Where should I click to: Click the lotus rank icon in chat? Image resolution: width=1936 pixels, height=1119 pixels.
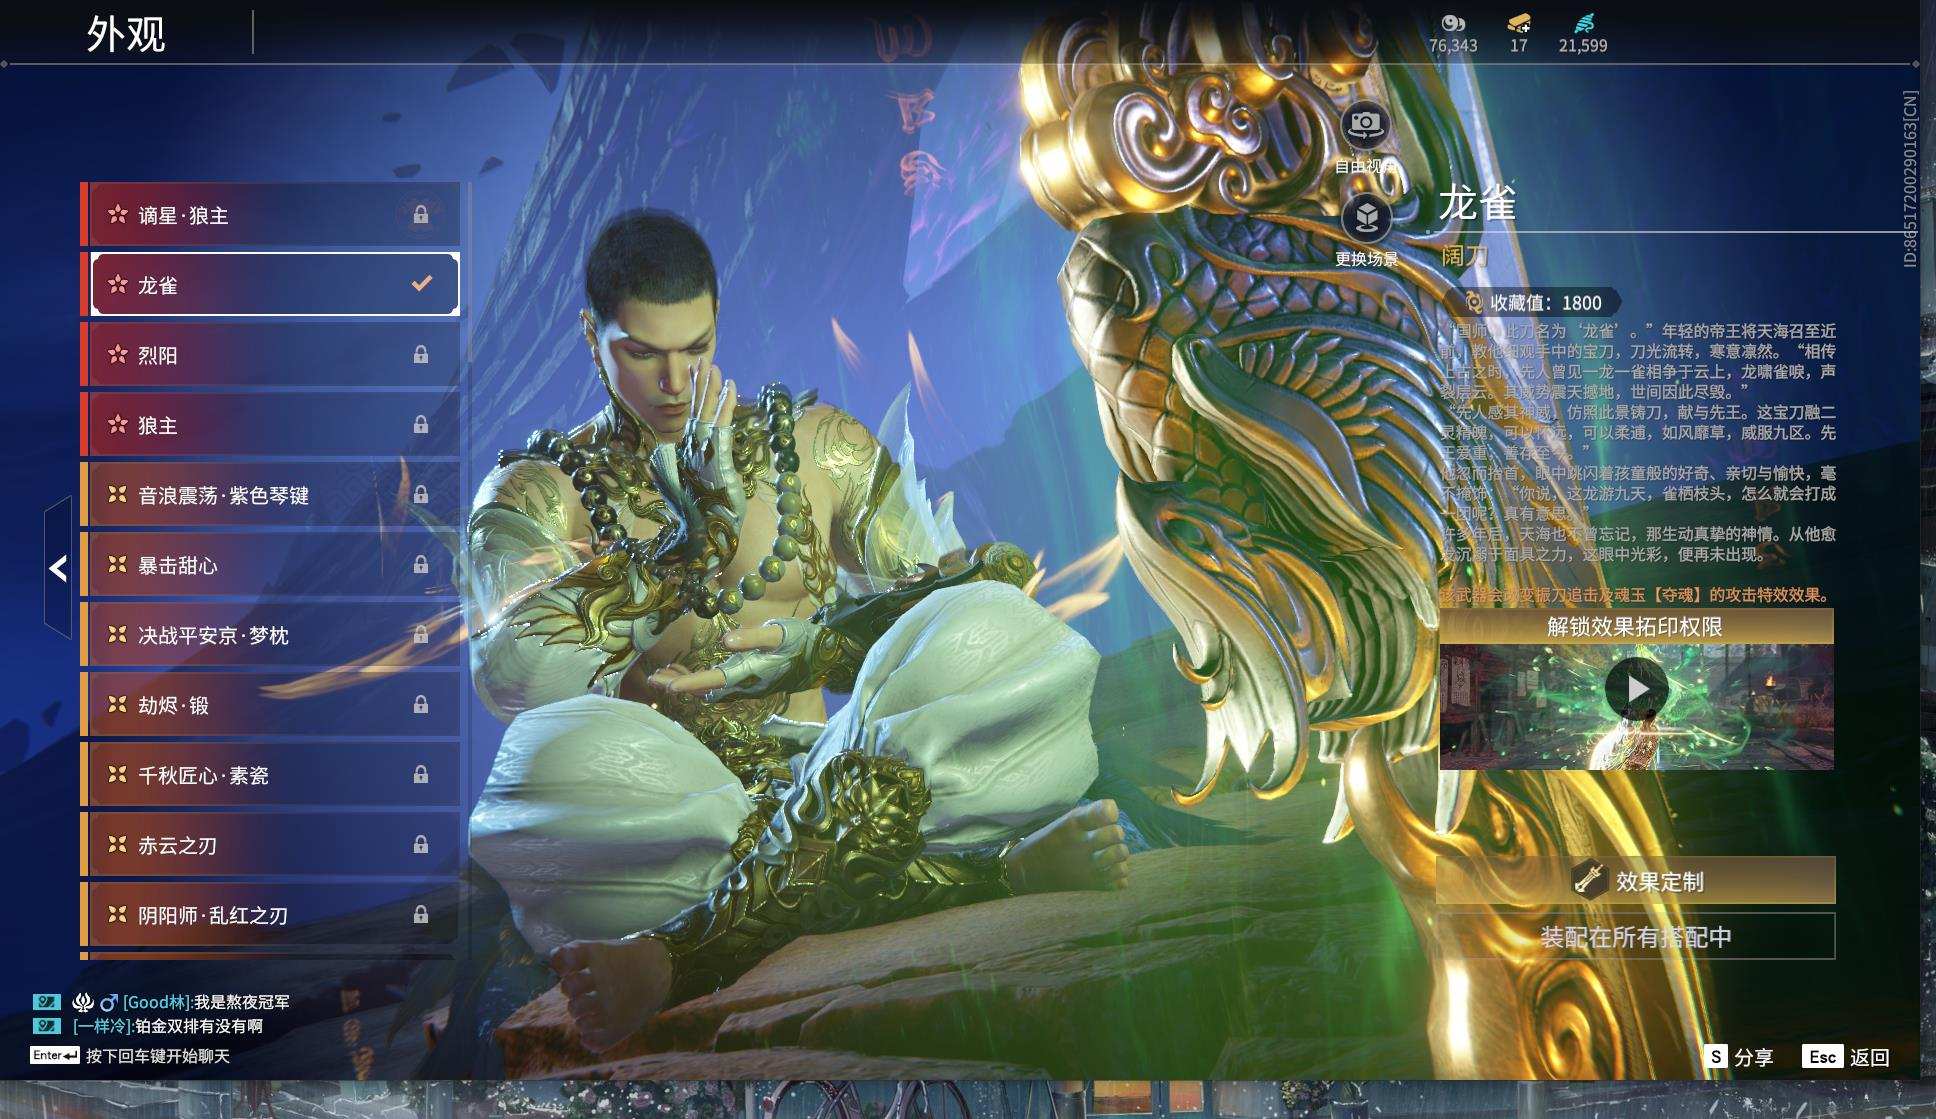click(83, 1001)
